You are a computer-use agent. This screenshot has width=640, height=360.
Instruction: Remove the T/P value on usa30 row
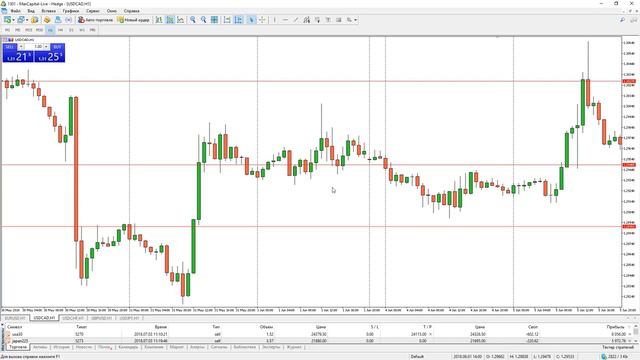click(430, 334)
